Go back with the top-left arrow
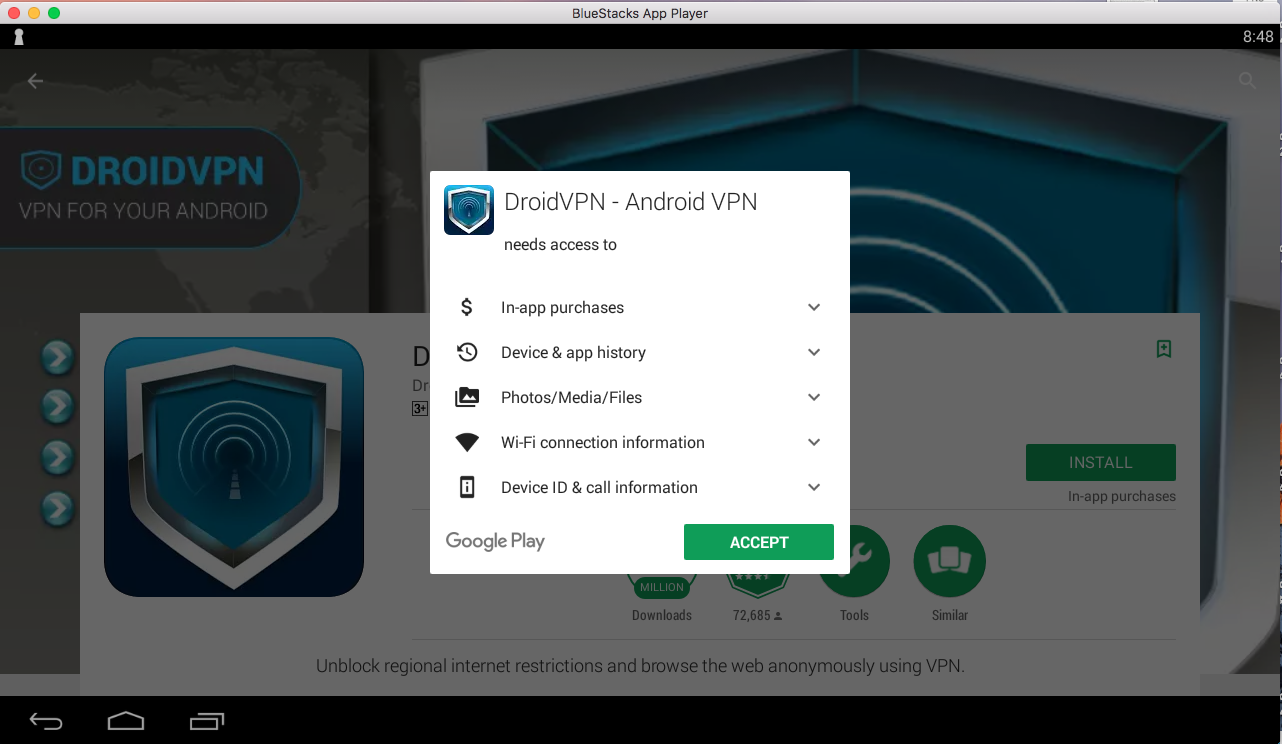 tap(35, 81)
